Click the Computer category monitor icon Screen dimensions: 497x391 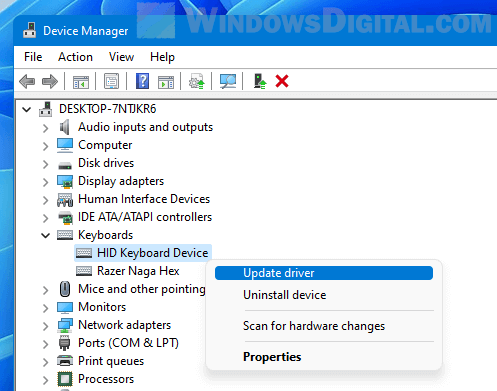pyautogui.click(x=65, y=145)
